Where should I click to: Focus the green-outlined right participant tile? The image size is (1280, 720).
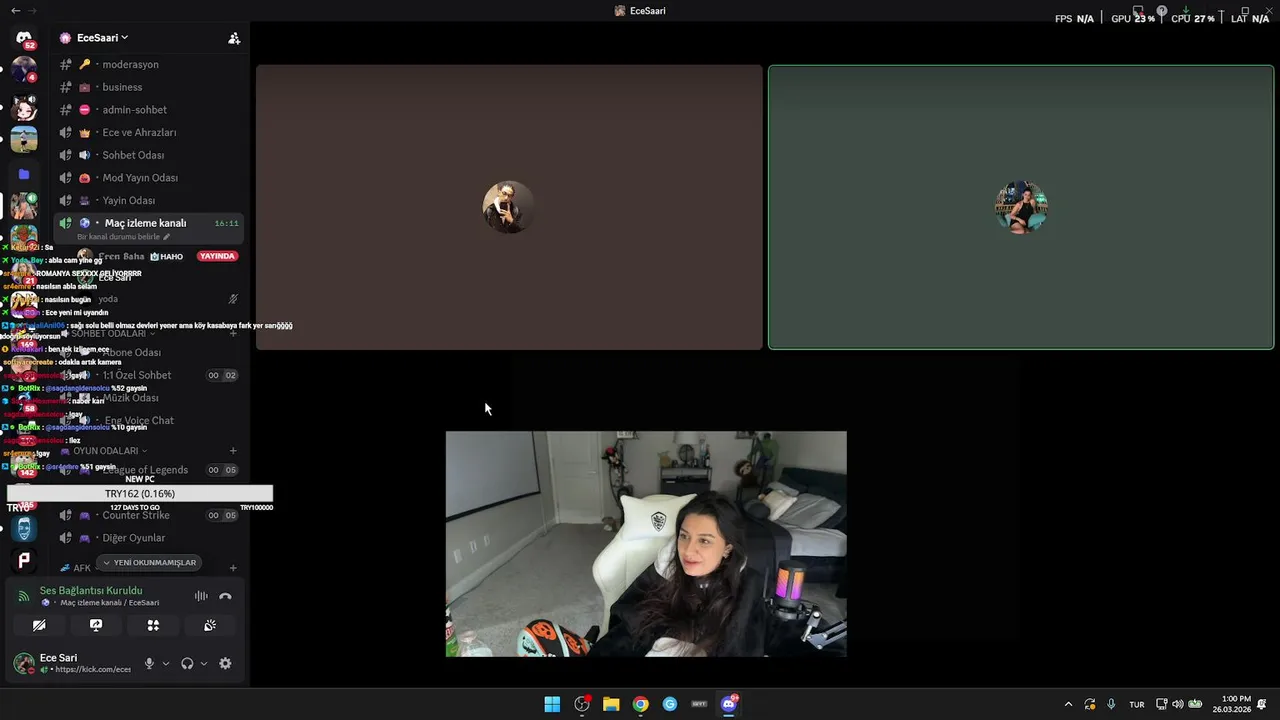[x=1021, y=207]
